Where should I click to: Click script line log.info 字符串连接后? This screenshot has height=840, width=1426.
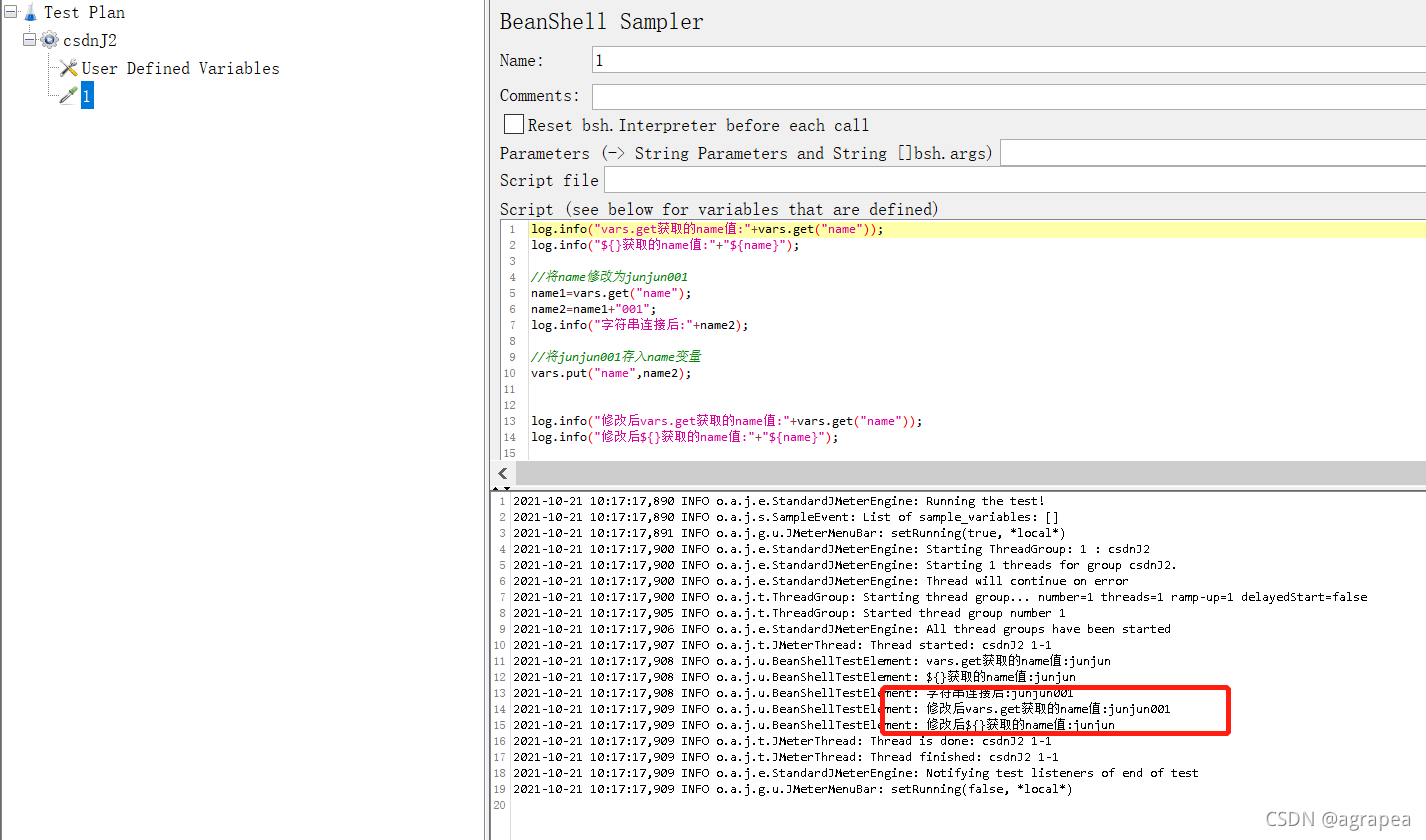click(x=639, y=325)
